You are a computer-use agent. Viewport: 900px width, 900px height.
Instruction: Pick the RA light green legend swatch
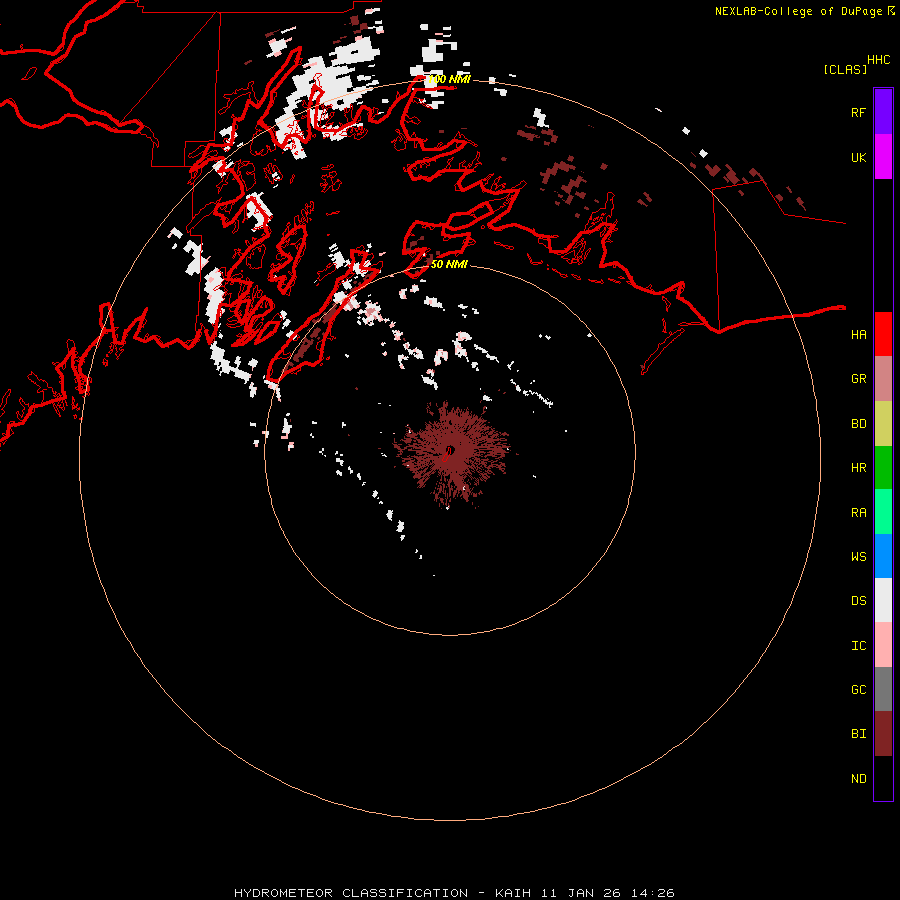point(883,512)
